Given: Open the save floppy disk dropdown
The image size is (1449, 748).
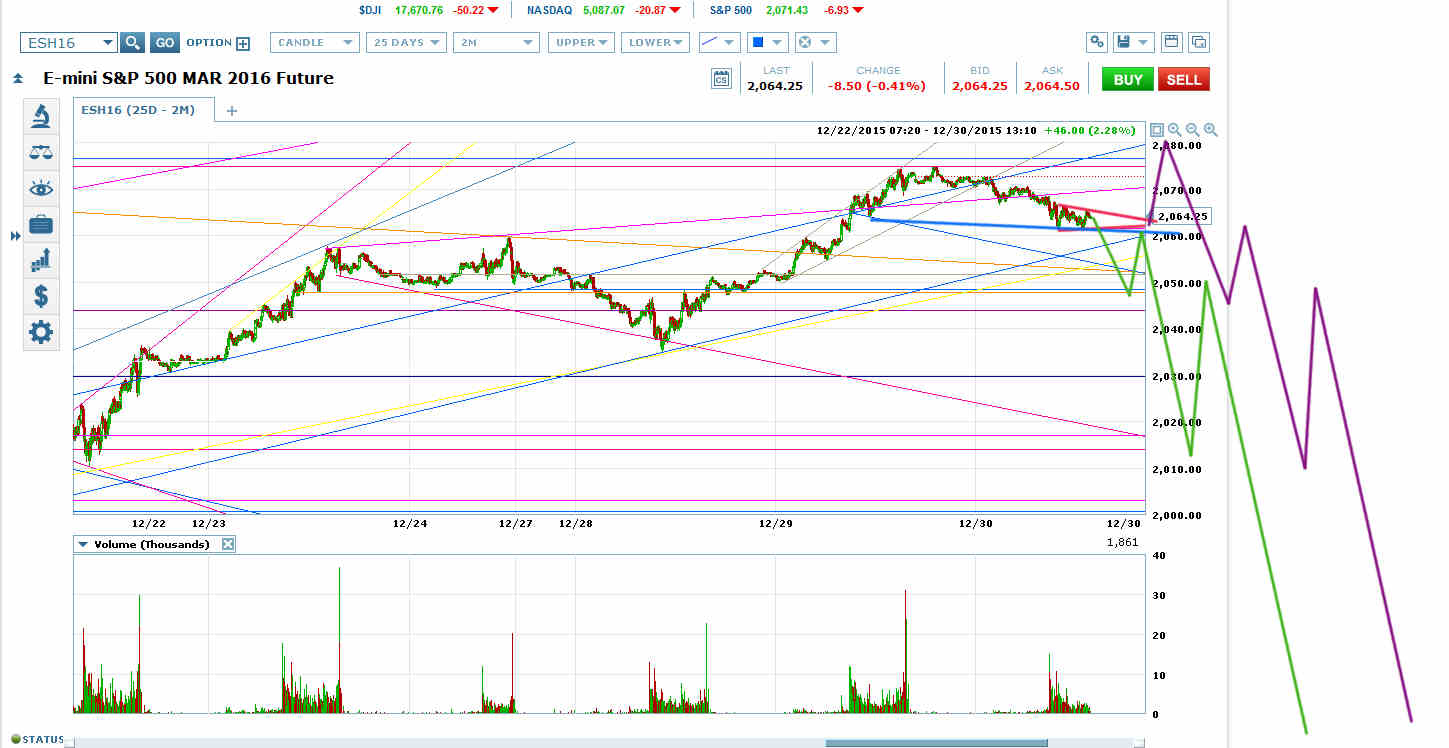Looking at the screenshot, I should 1134,43.
